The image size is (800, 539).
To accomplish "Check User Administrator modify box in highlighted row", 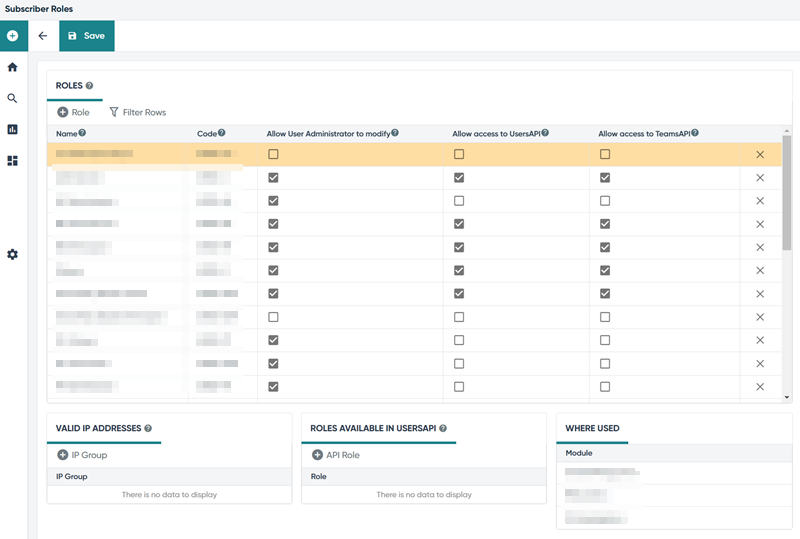I will 273,154.
